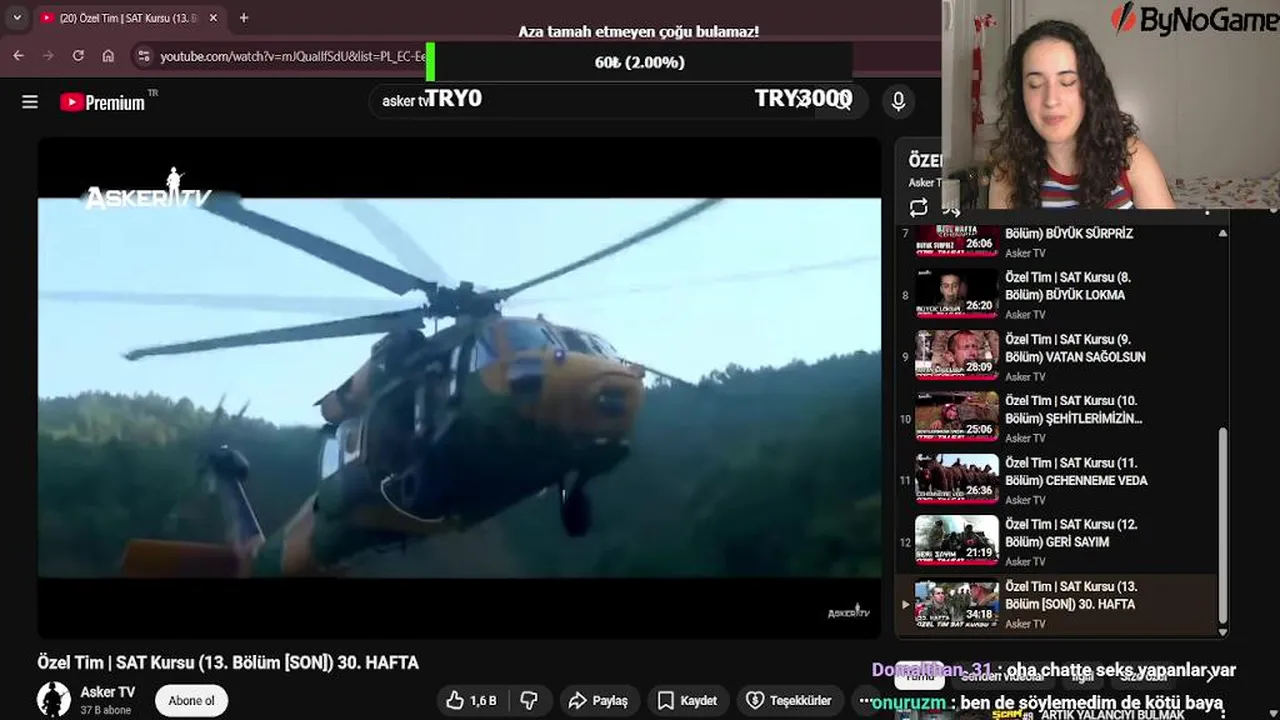Screen dimensions: 1280x720
Task: Click the helicopter video player area
Action: [459, 387]
